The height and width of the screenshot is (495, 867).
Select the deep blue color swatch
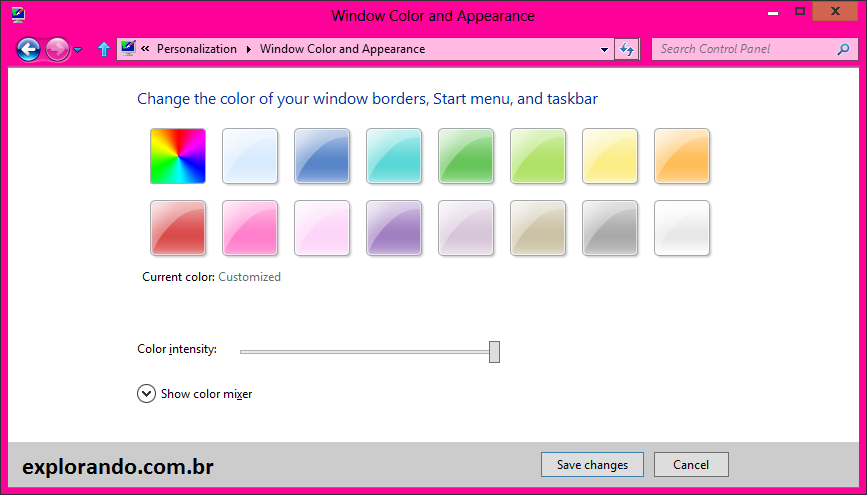coord(322,156)
